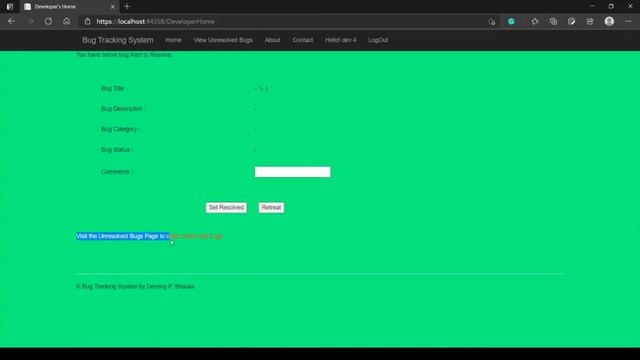
Task: Click Hello! dev 4 nav item
Action: point(341,40)
